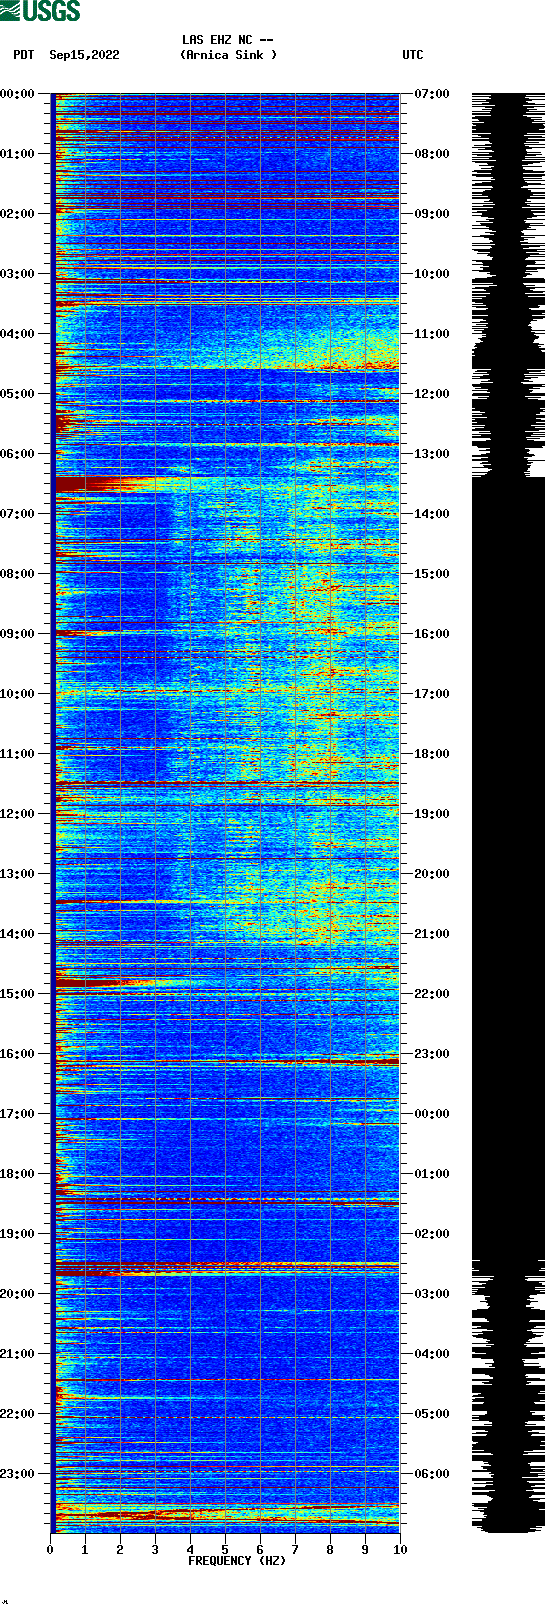This screenshot has height=1613, width=552.
Task: Click inside the colored spectrogram plot
Action: point(225,813)
